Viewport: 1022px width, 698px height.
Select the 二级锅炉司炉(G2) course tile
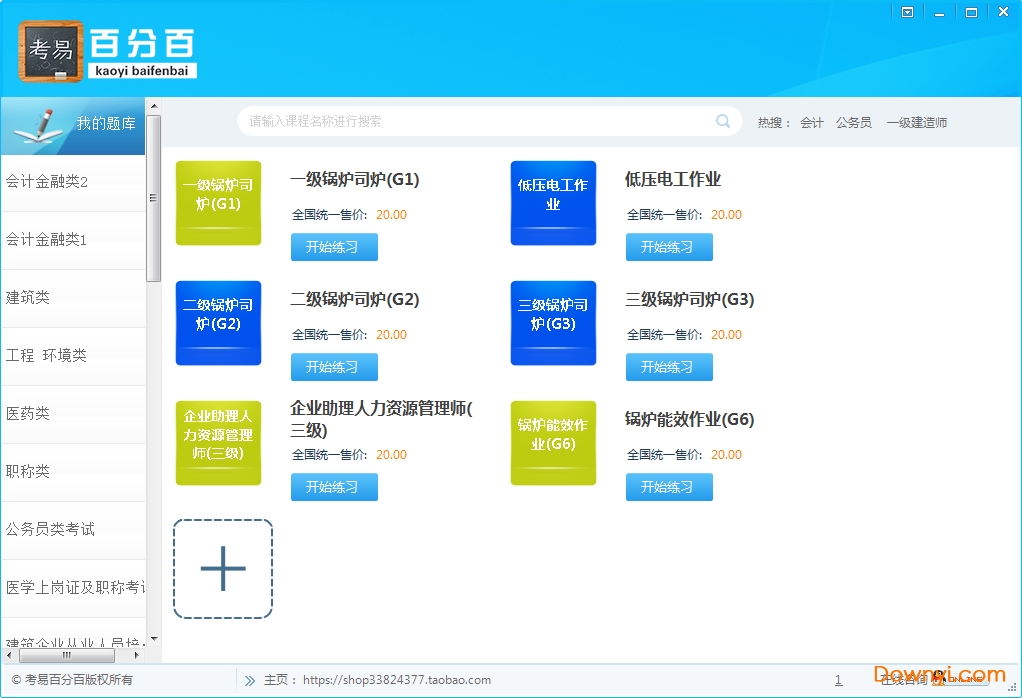pos(218,323)
